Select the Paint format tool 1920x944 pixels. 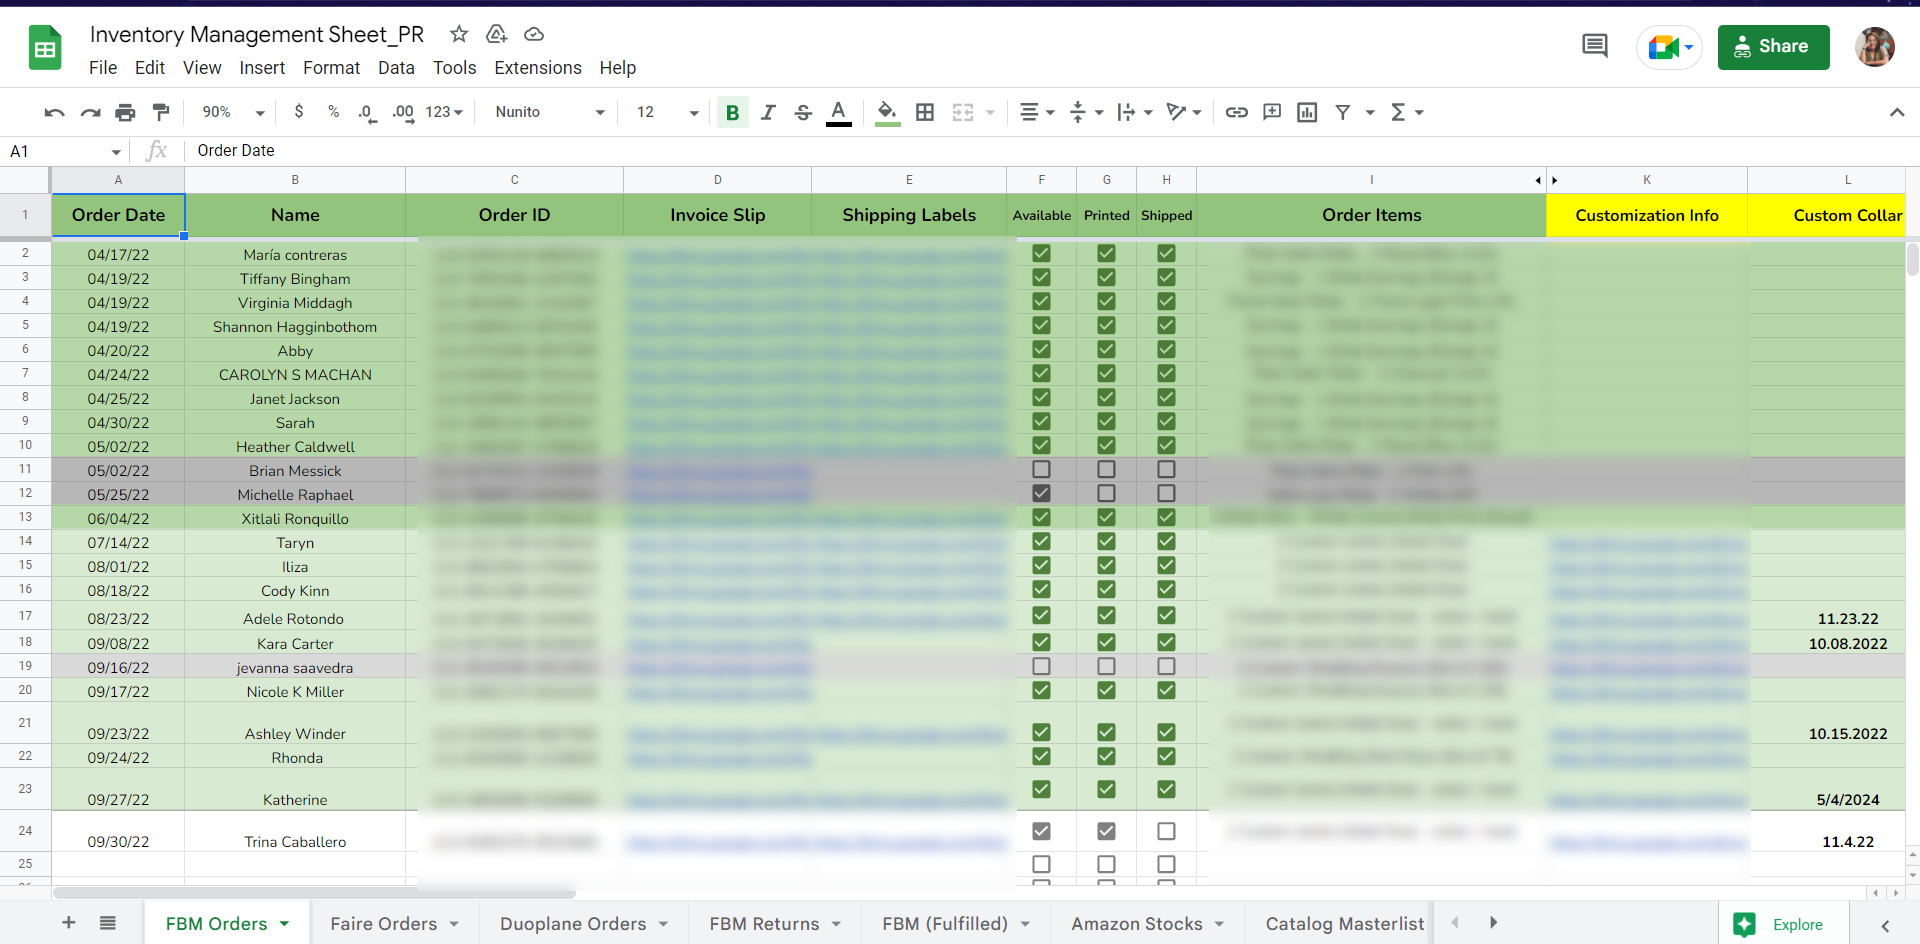pyautogui.click(x=161, y=112)
